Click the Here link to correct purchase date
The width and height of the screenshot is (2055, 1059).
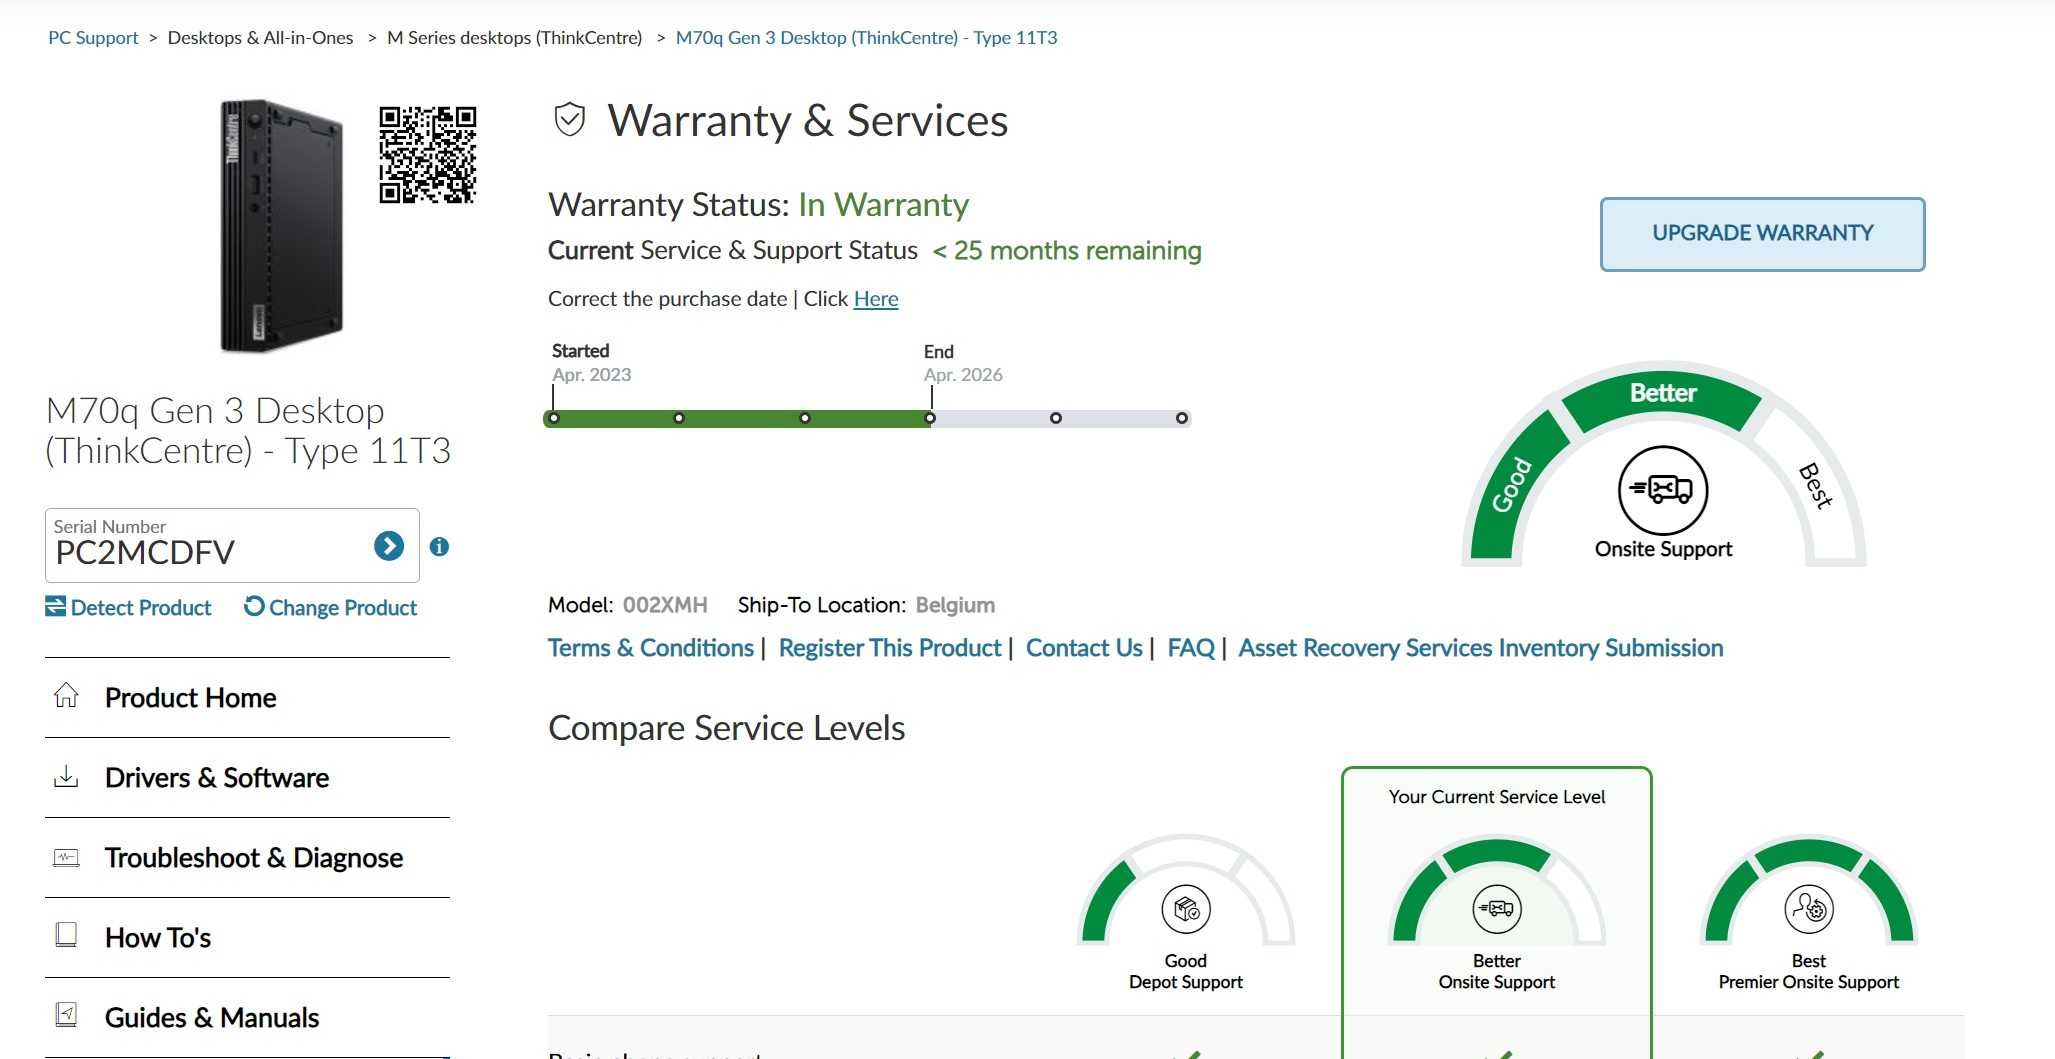point(876,299)
